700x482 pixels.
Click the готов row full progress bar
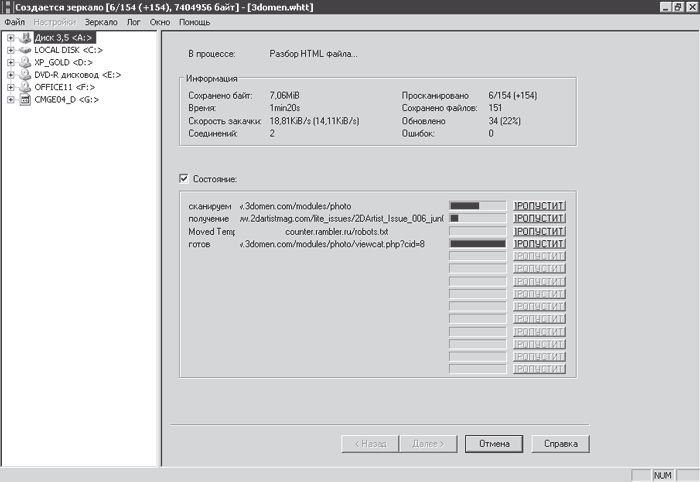[x=478, y=244]
